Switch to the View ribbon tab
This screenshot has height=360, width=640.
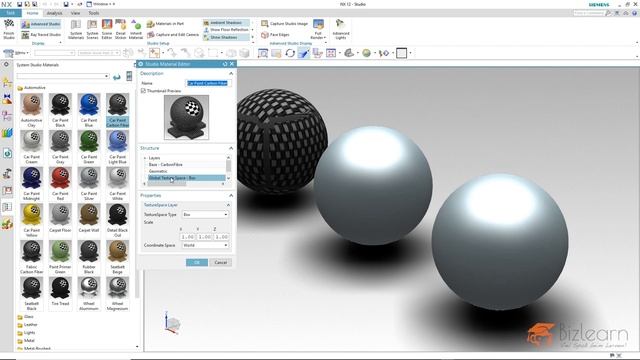[76, 13]
